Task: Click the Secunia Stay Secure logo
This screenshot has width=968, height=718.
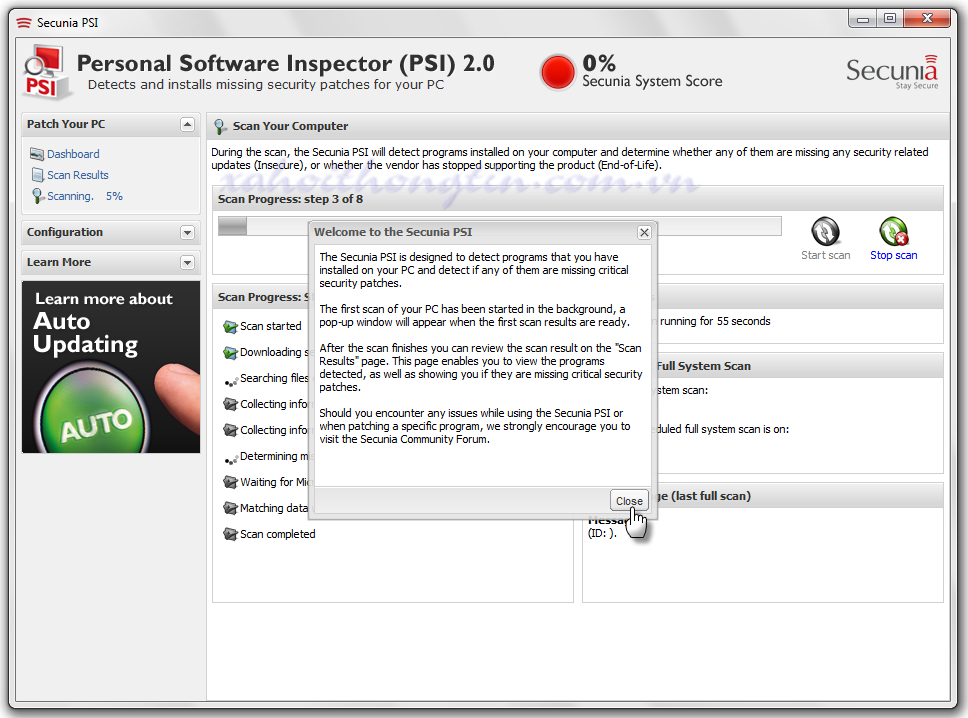Action: point(891,73)
